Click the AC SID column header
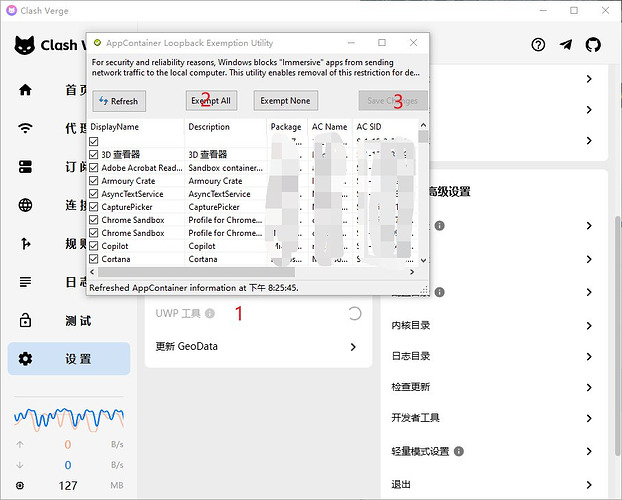 (385, 127)
